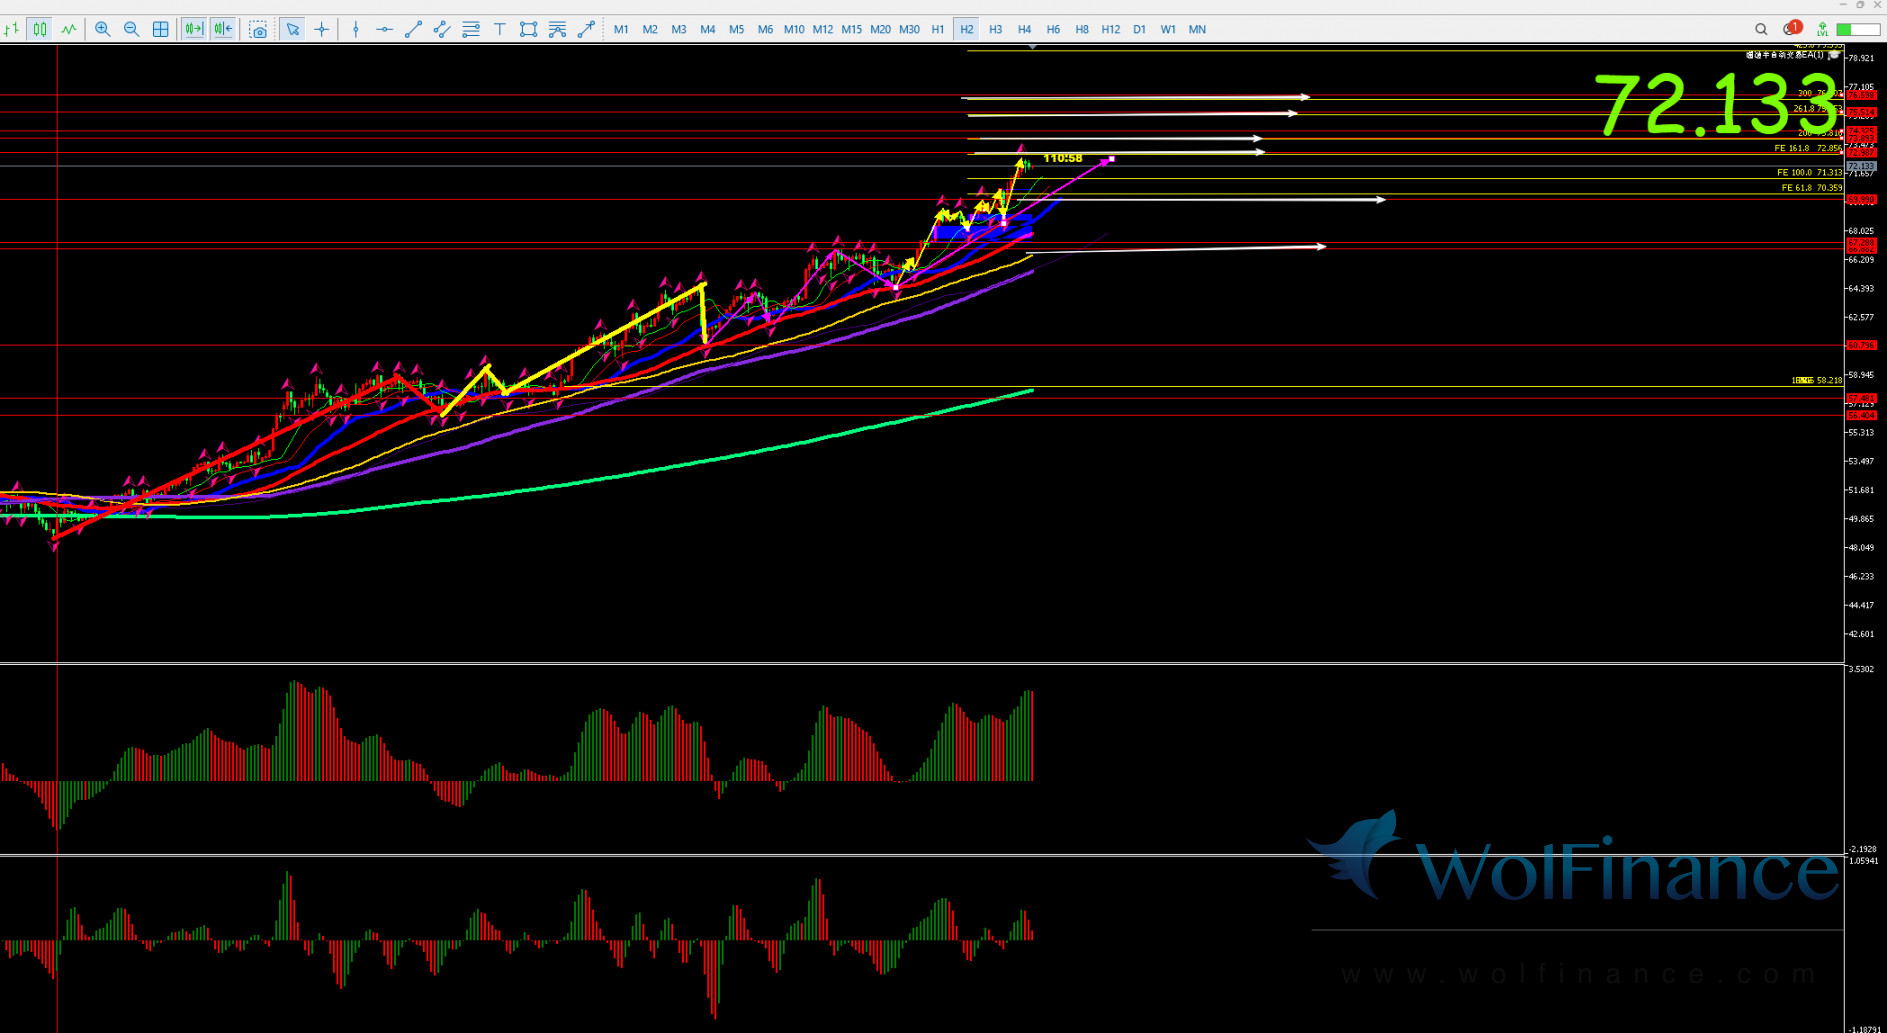Image resolution: width=1887 pixels, height=1033 pixels.
Task: Open notifications with red badge
Action: click(x=1791, y=29)
